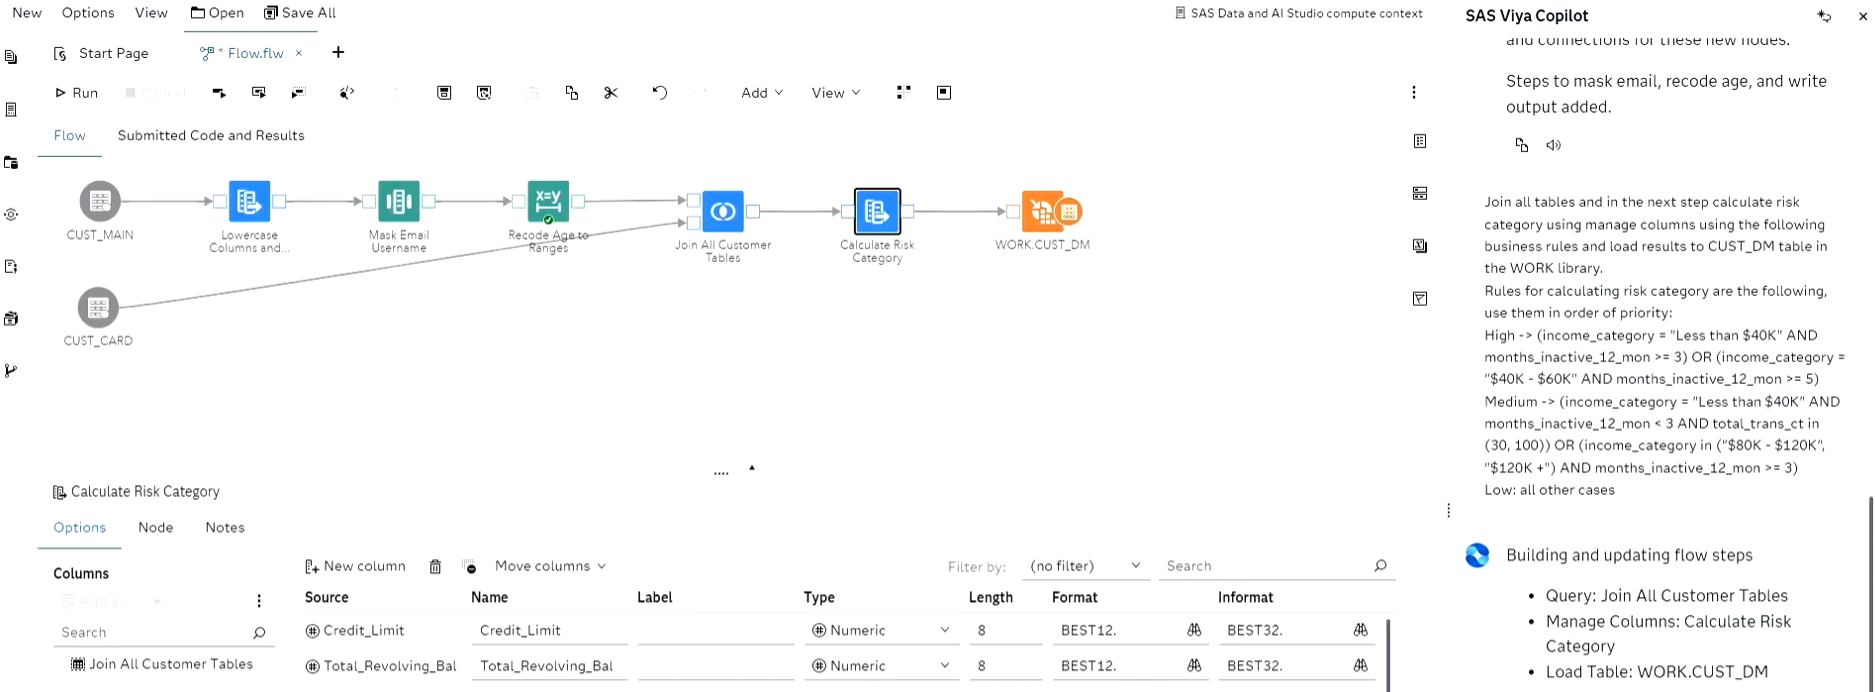Screen dimensions: 1875x692
Task: Select the CUST_MAIN table node
Action: [x=100, y=202]
